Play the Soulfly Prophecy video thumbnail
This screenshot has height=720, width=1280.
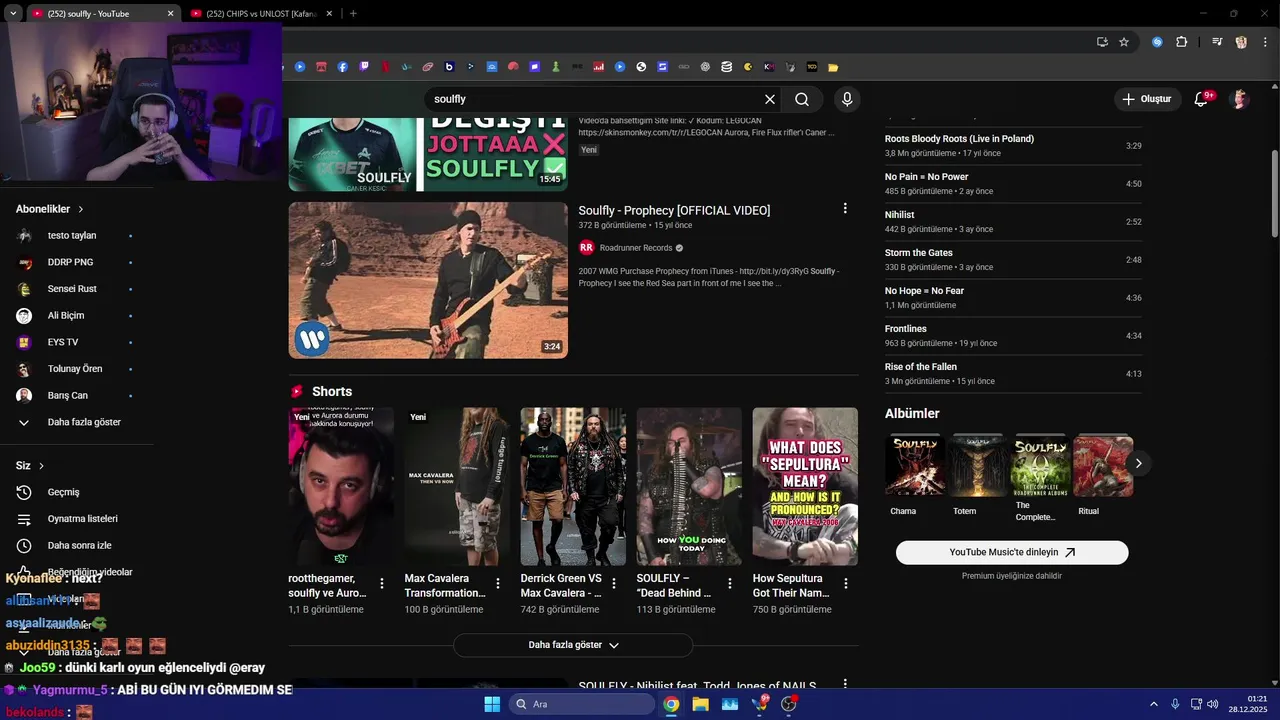(x=428, y=280)
